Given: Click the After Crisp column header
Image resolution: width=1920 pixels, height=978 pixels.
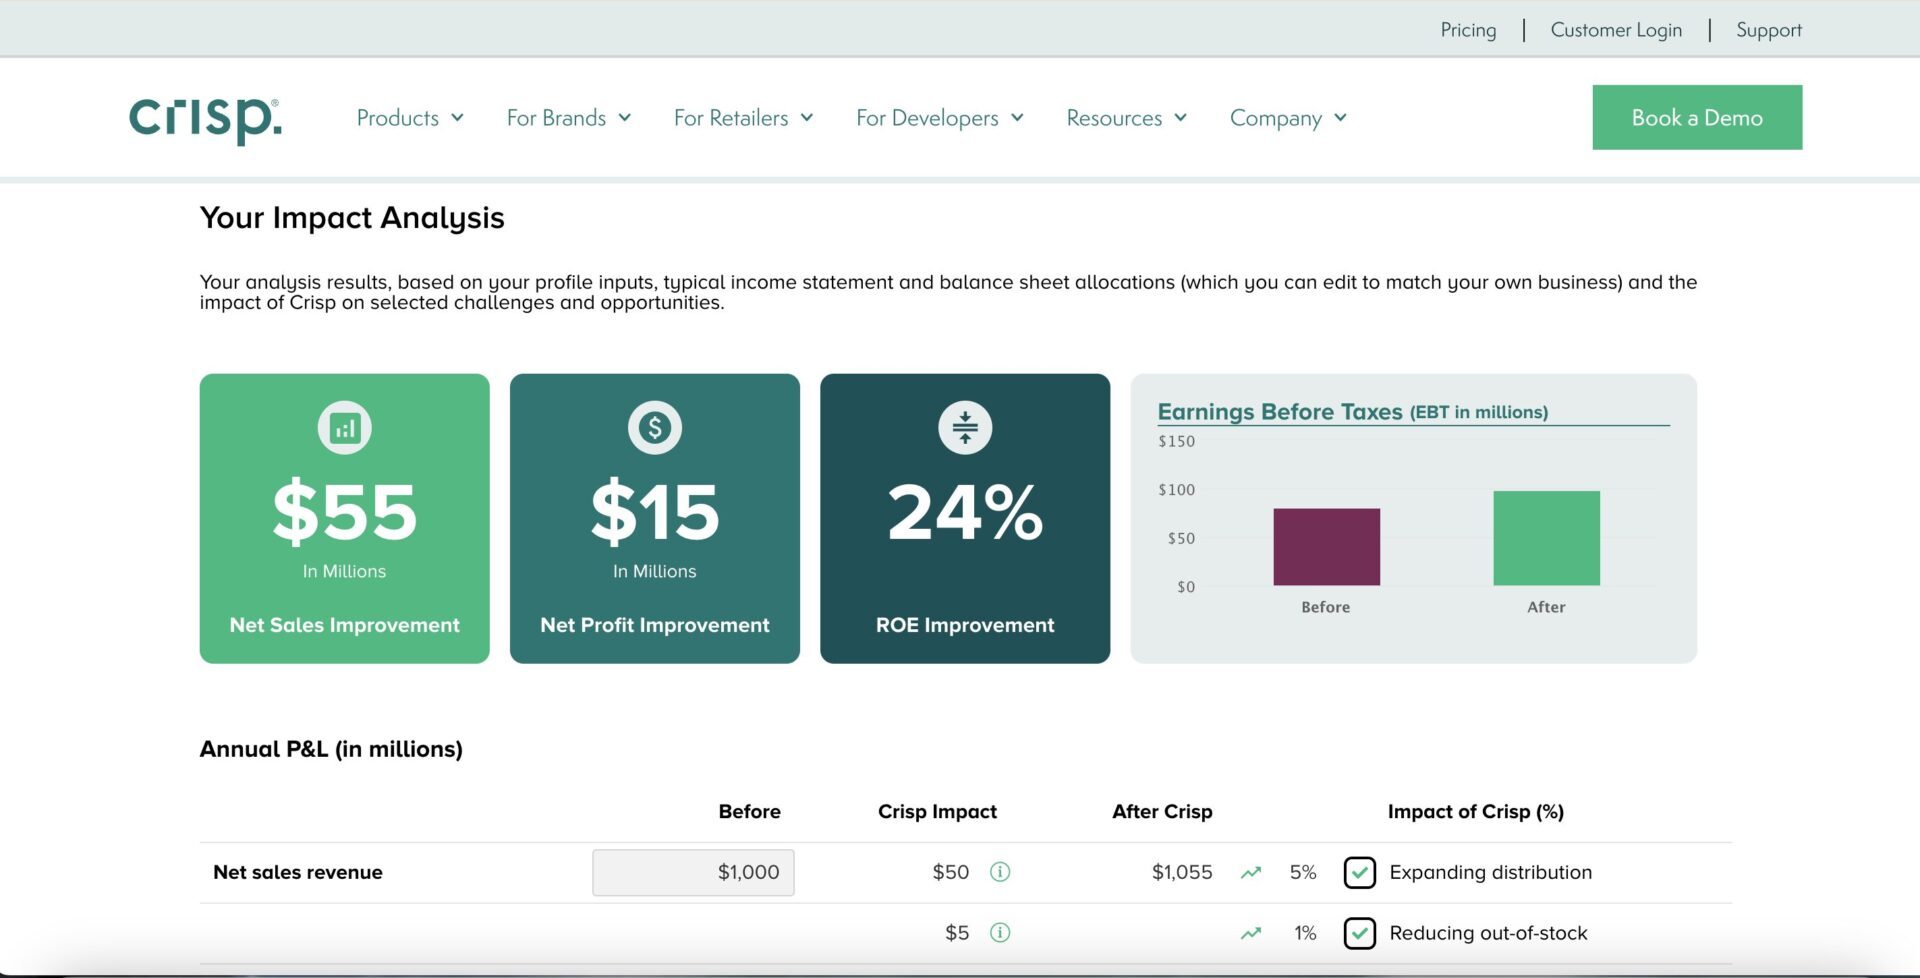Looking at the screenshot, I should click(1162, 811).
